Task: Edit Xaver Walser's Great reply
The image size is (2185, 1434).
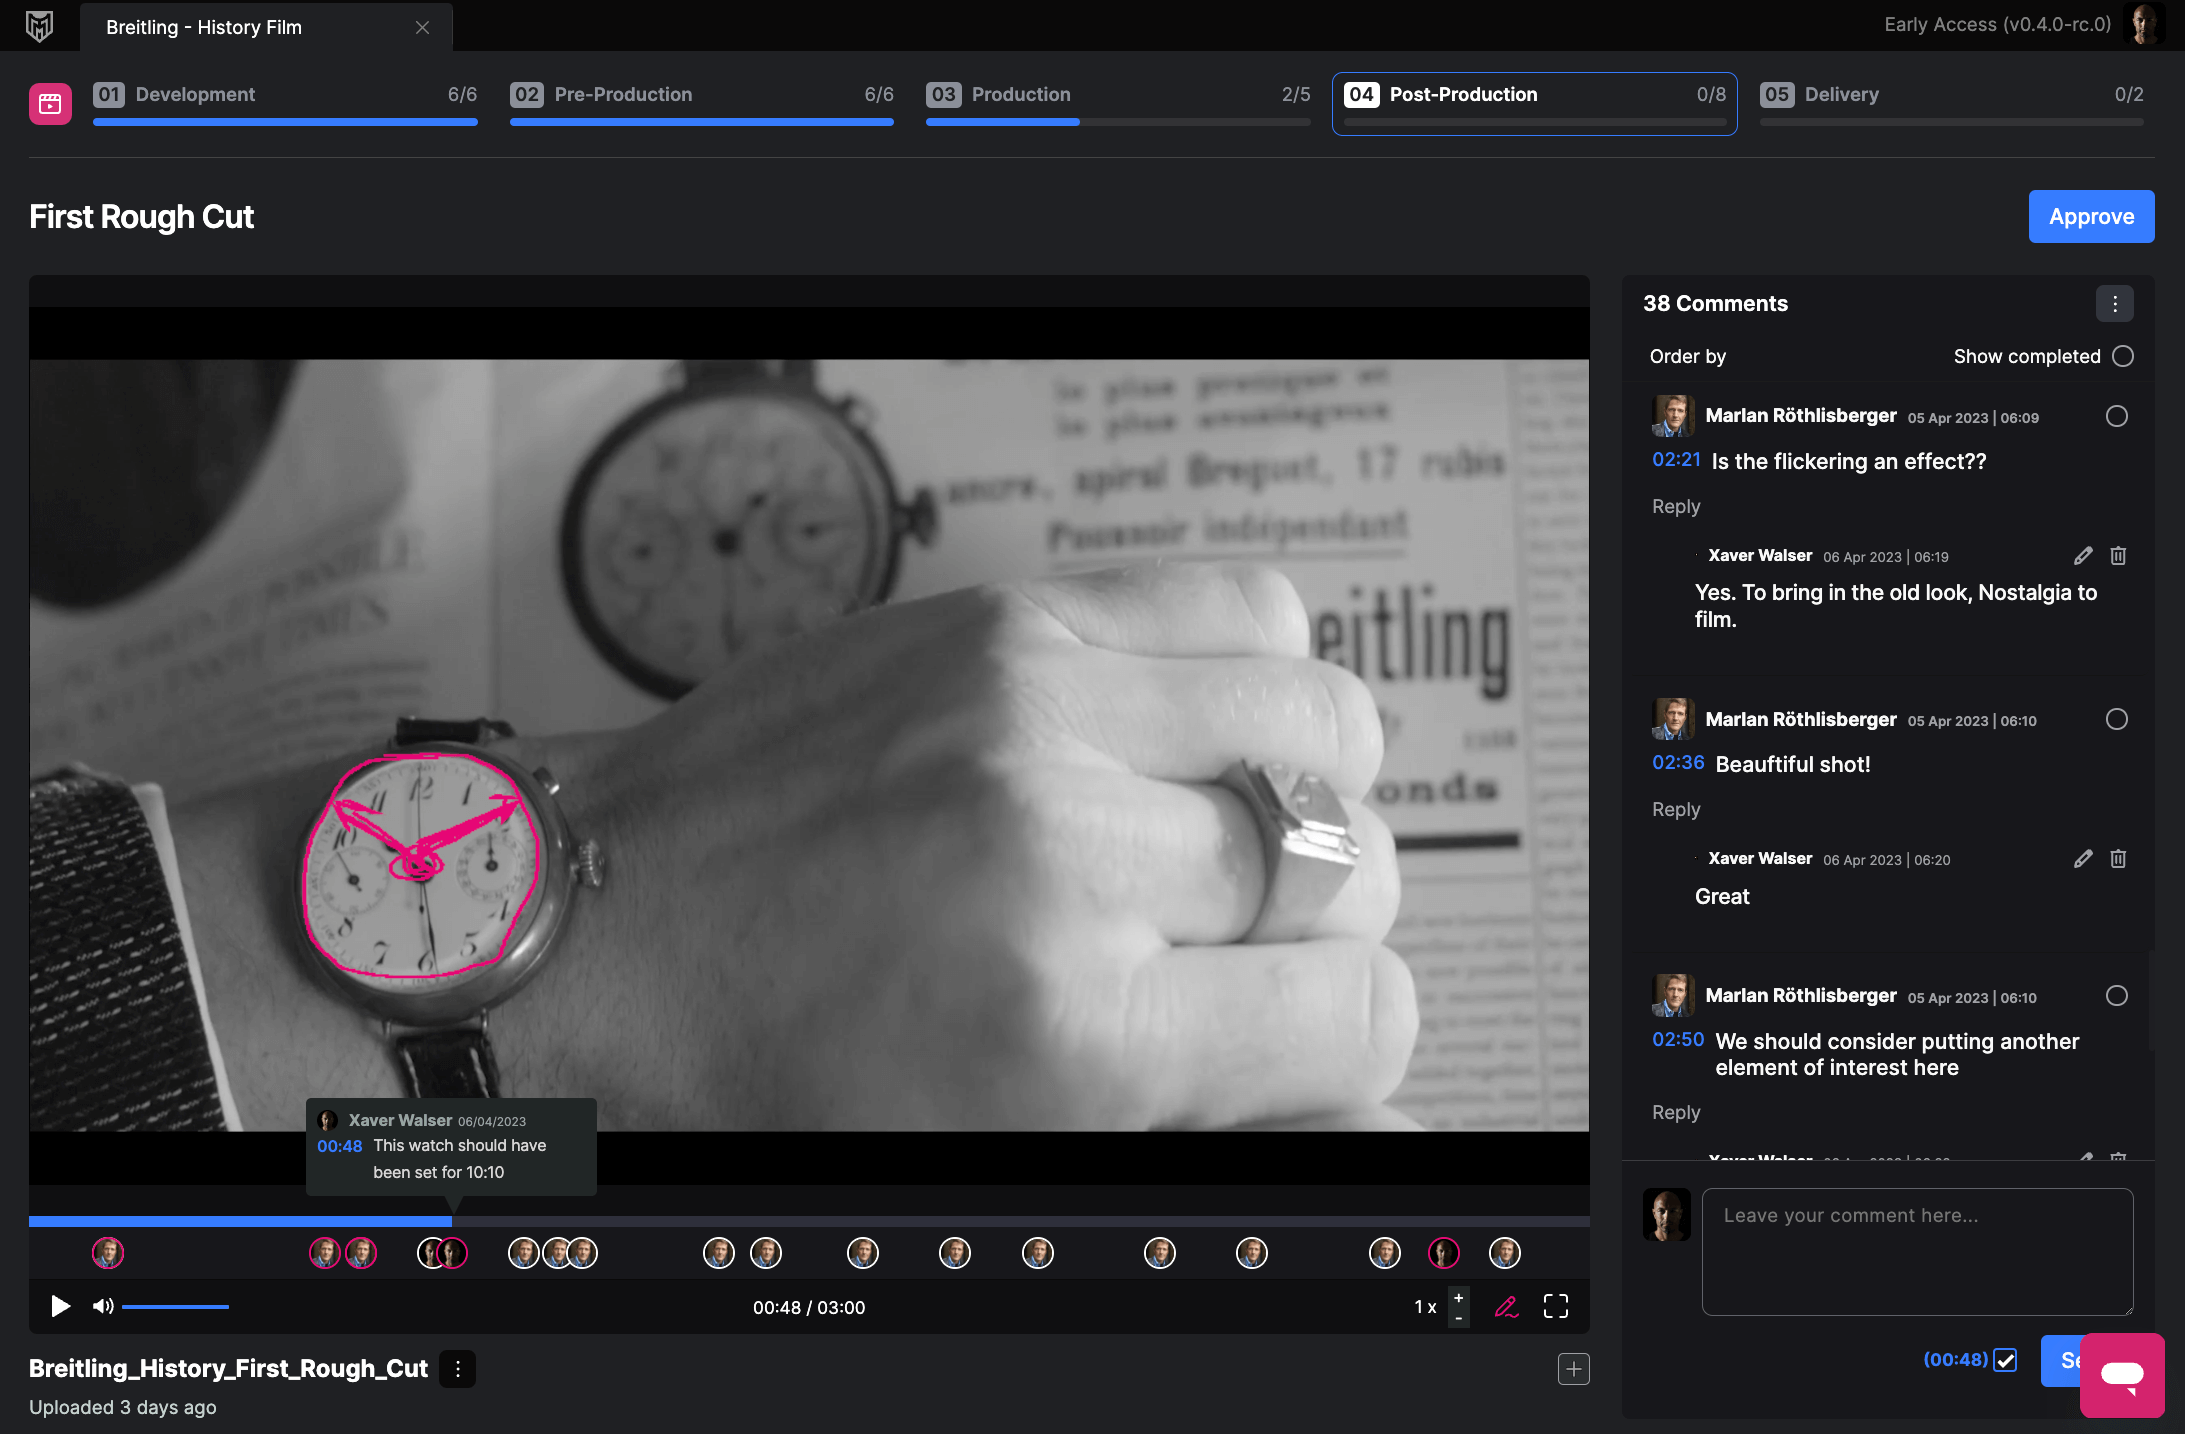Action: coord(2083,859)
